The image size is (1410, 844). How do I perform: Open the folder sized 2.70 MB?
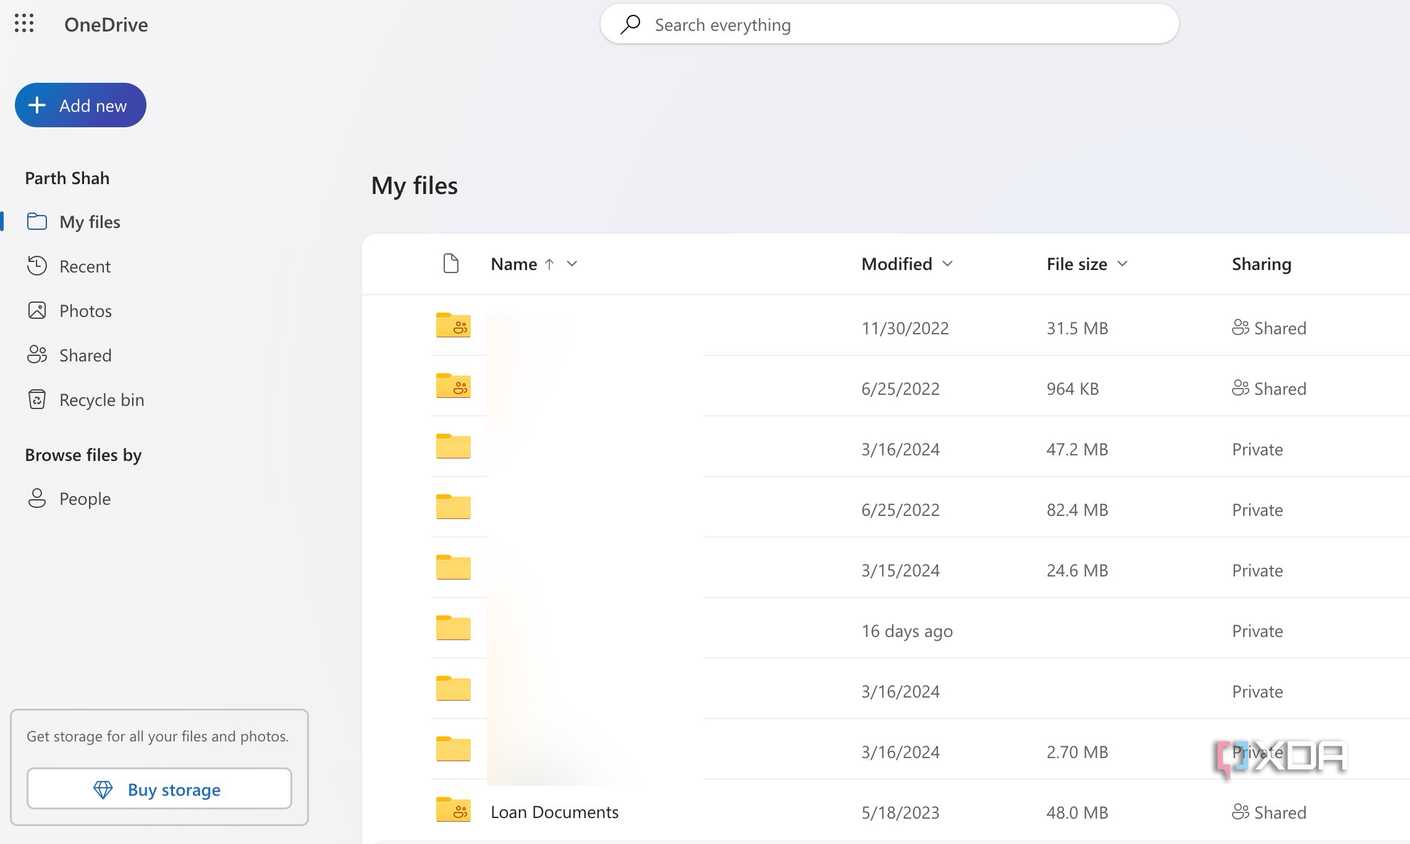(453, 749)
